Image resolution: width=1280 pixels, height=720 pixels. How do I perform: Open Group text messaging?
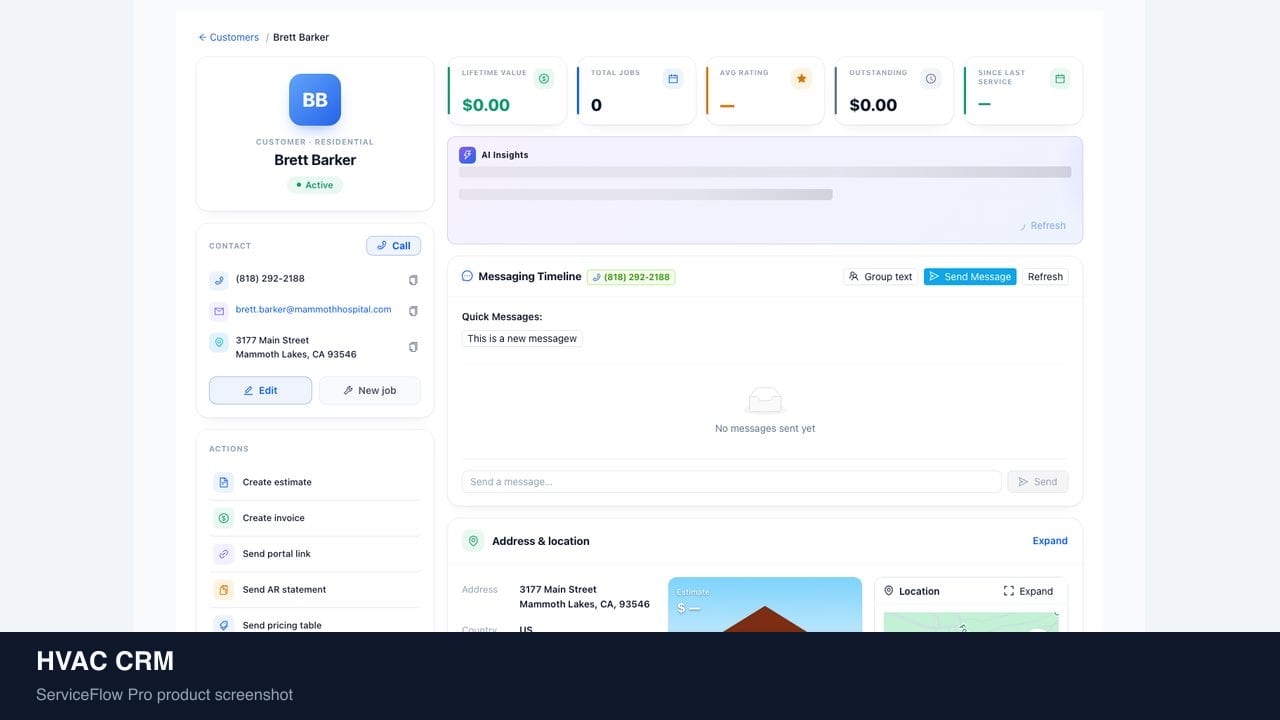(880, 277)
